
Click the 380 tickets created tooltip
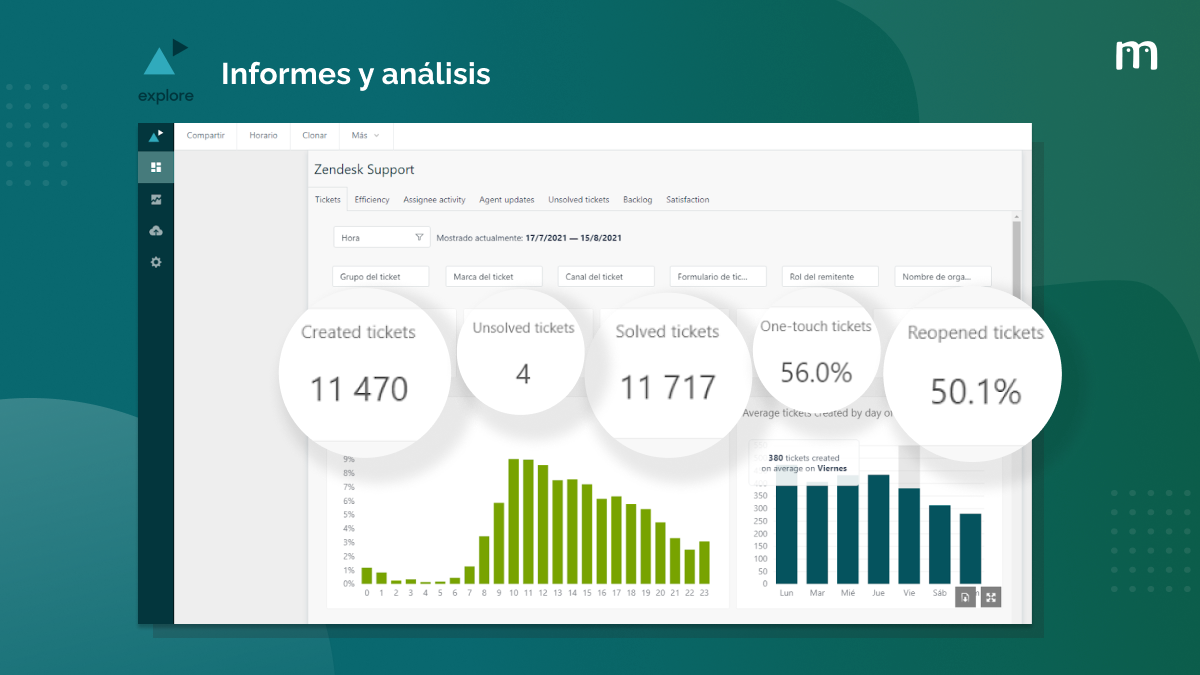click(x=803, y=463)
